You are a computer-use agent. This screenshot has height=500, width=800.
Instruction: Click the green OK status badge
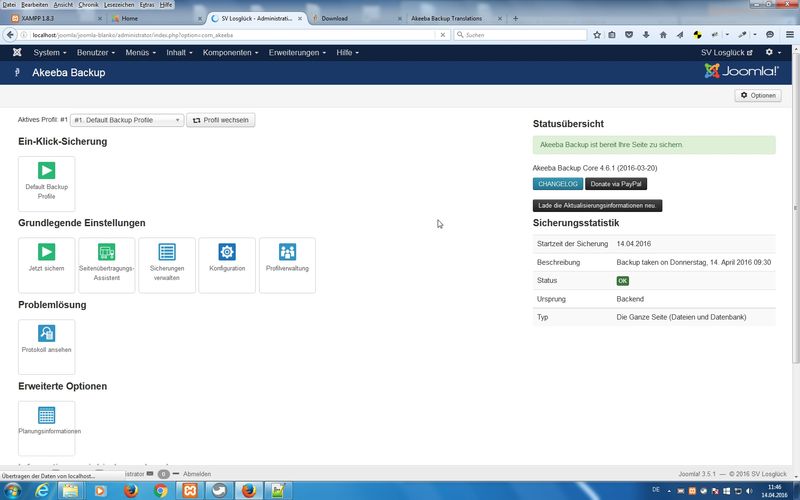tap(622, 281)
